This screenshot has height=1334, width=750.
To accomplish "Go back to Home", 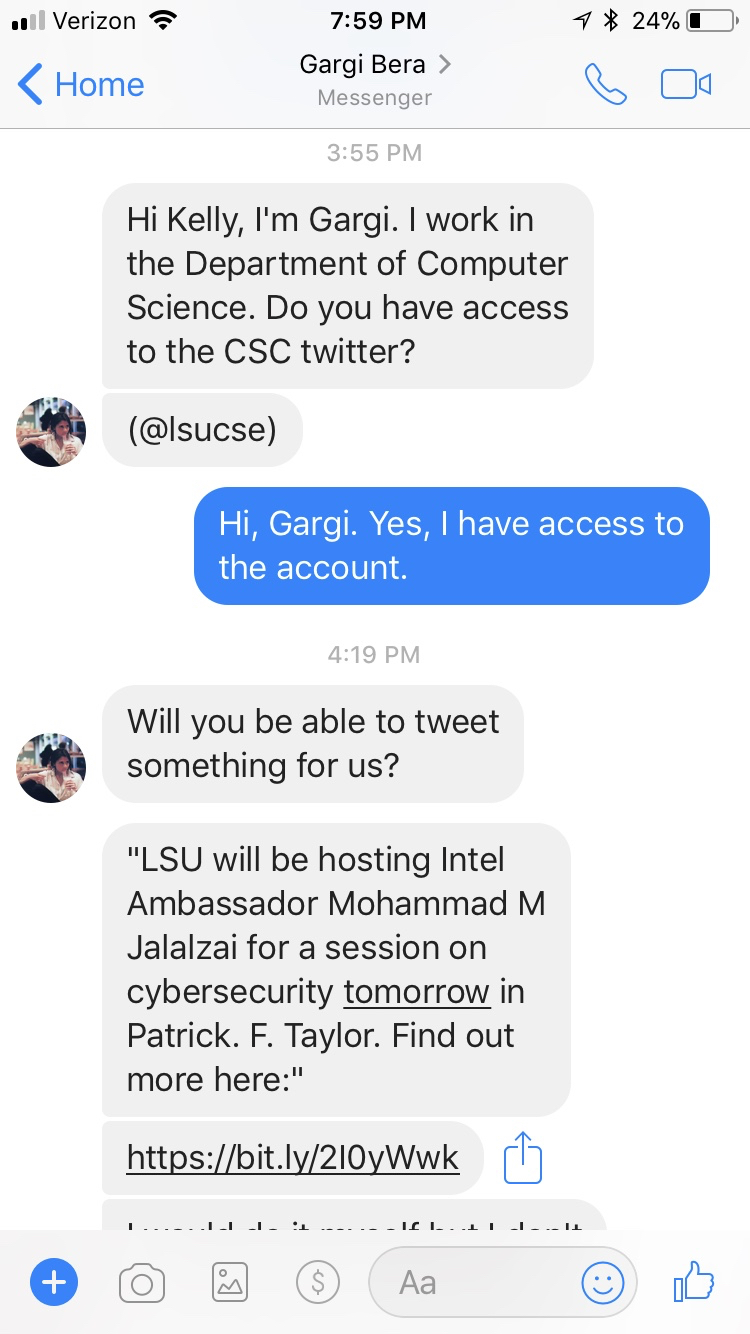I will (x=82, y=84).
